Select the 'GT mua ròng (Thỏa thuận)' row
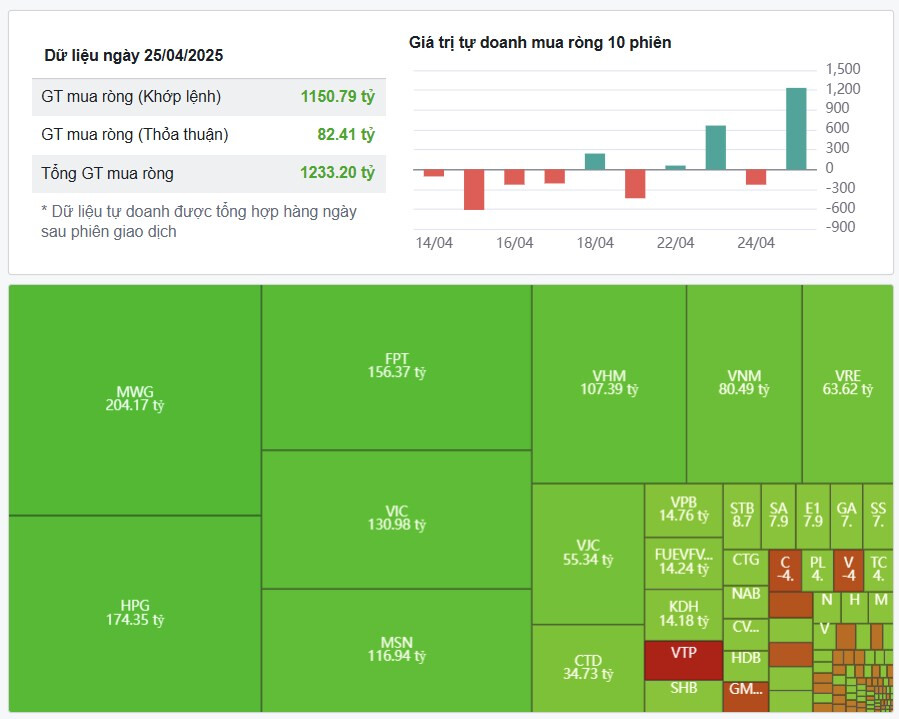Screen dimensions: 899x719 coord(208,134)
